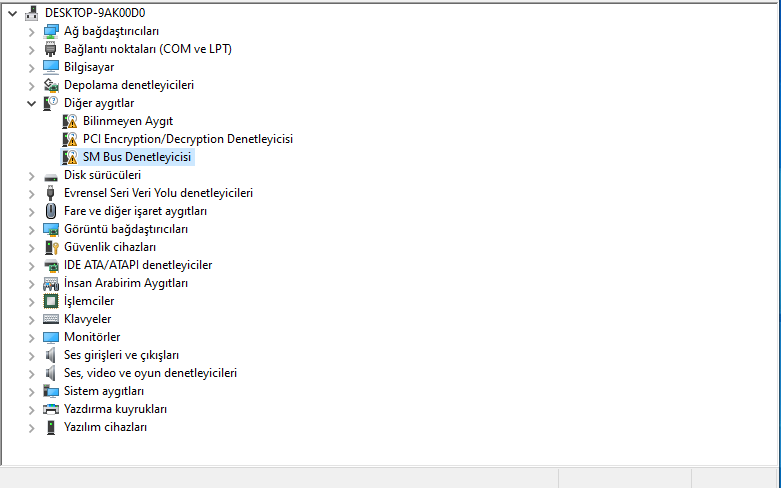Click the Ağ bağdaştırıcıları network adapter icon
The width and height of the screenshot is (781, 488).
(50, 31)
